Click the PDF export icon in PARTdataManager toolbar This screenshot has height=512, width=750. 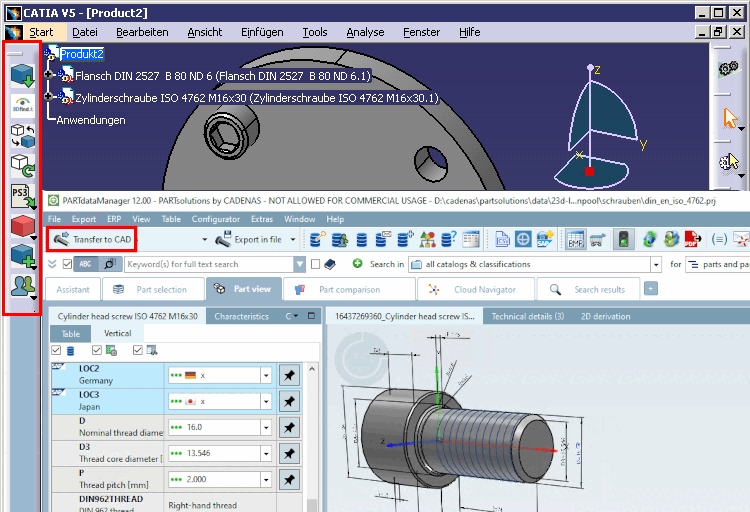pos(691,239)
